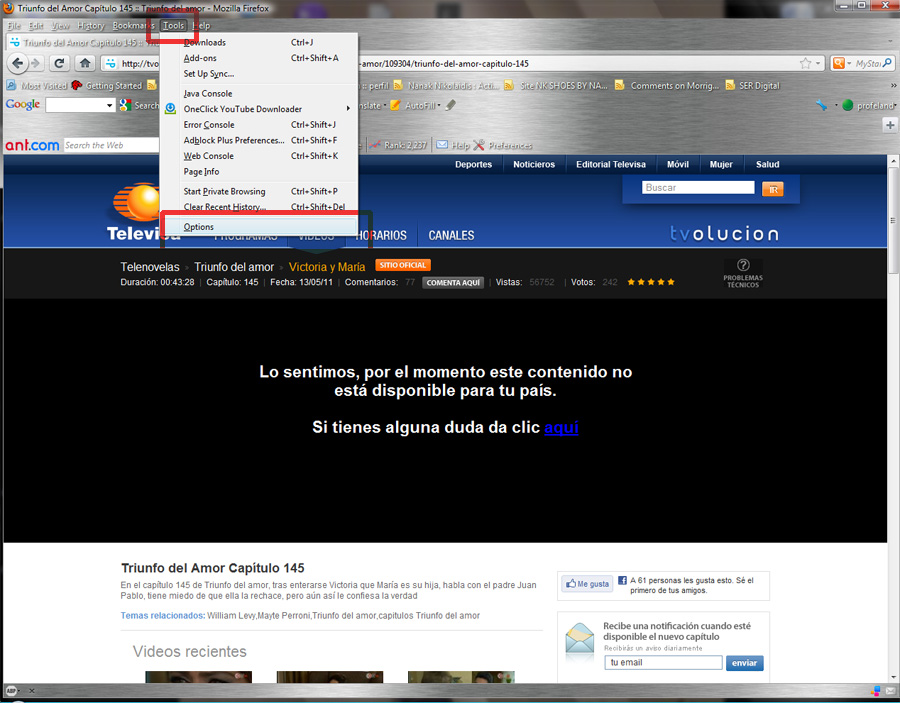Open the Tools menu

tap(173, 25)
